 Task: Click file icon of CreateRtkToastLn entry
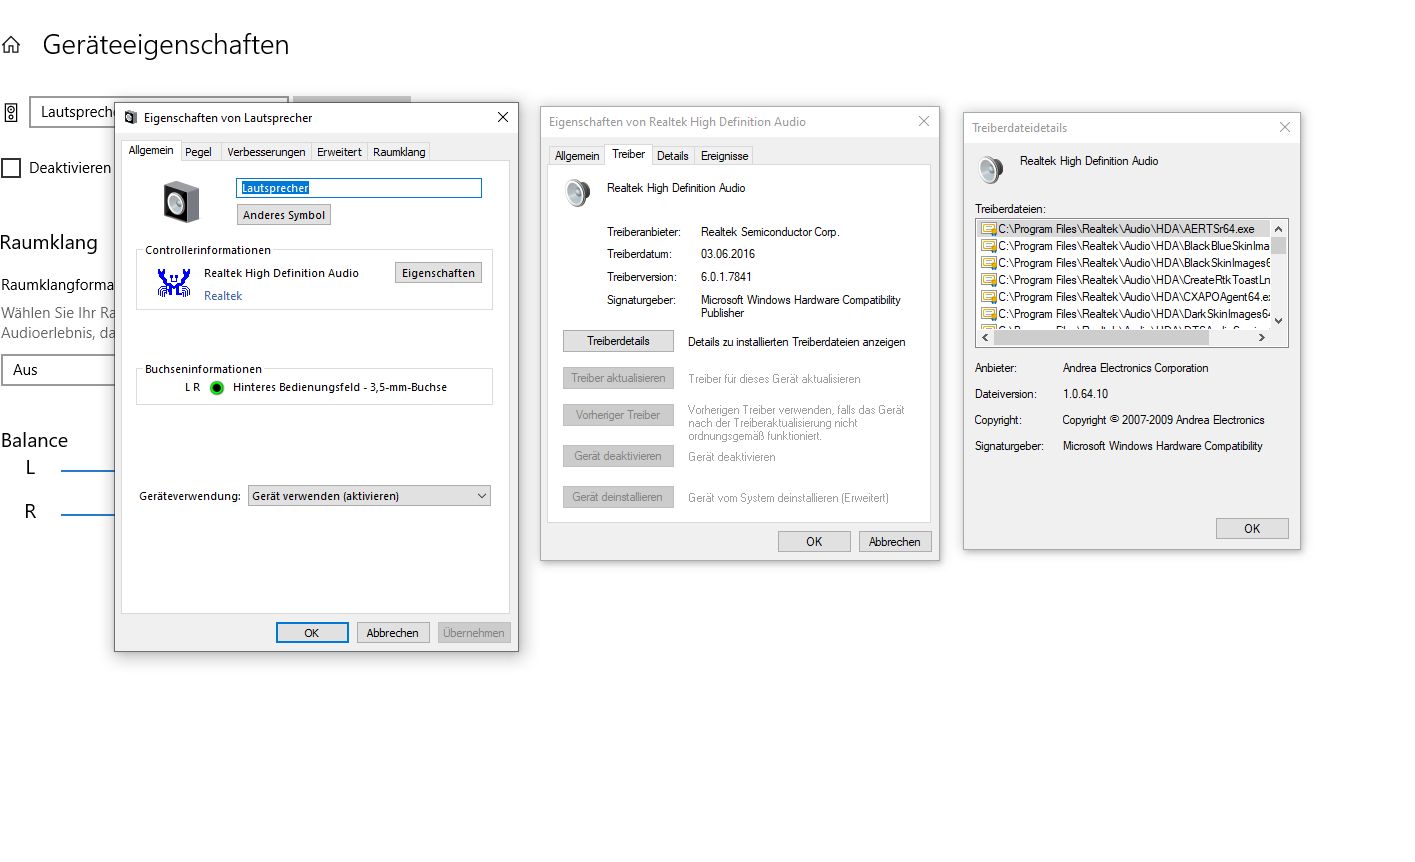point(989,280)
